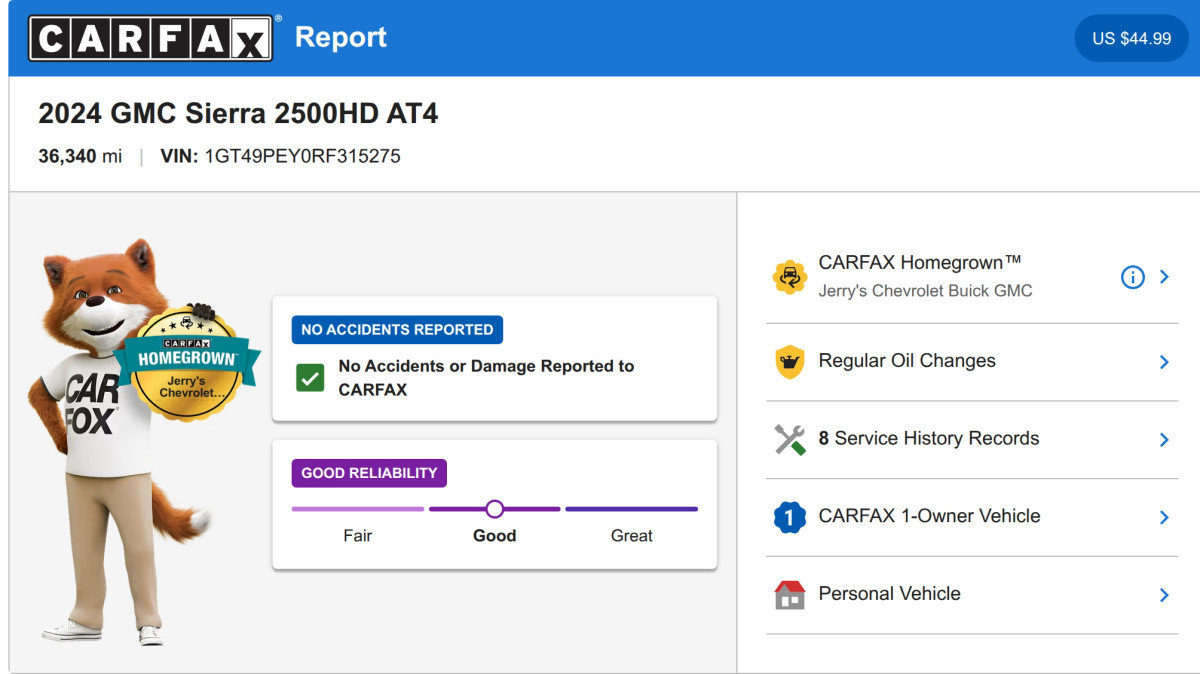The width and height of the screenshot is (1200, 674).
Task: Click the wrench Service History icon
Action: click(790, 439)
